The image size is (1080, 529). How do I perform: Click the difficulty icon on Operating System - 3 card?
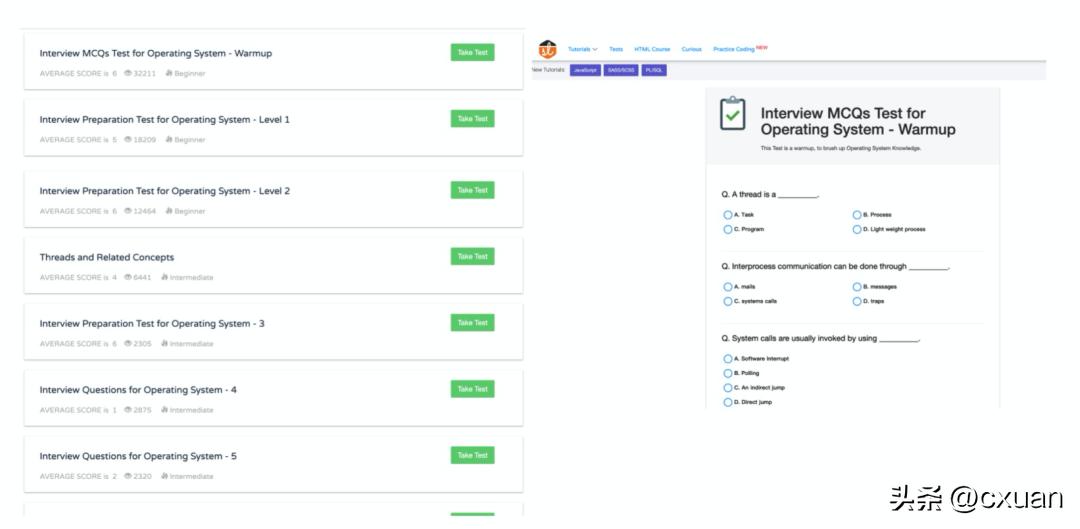click(164, 344)
